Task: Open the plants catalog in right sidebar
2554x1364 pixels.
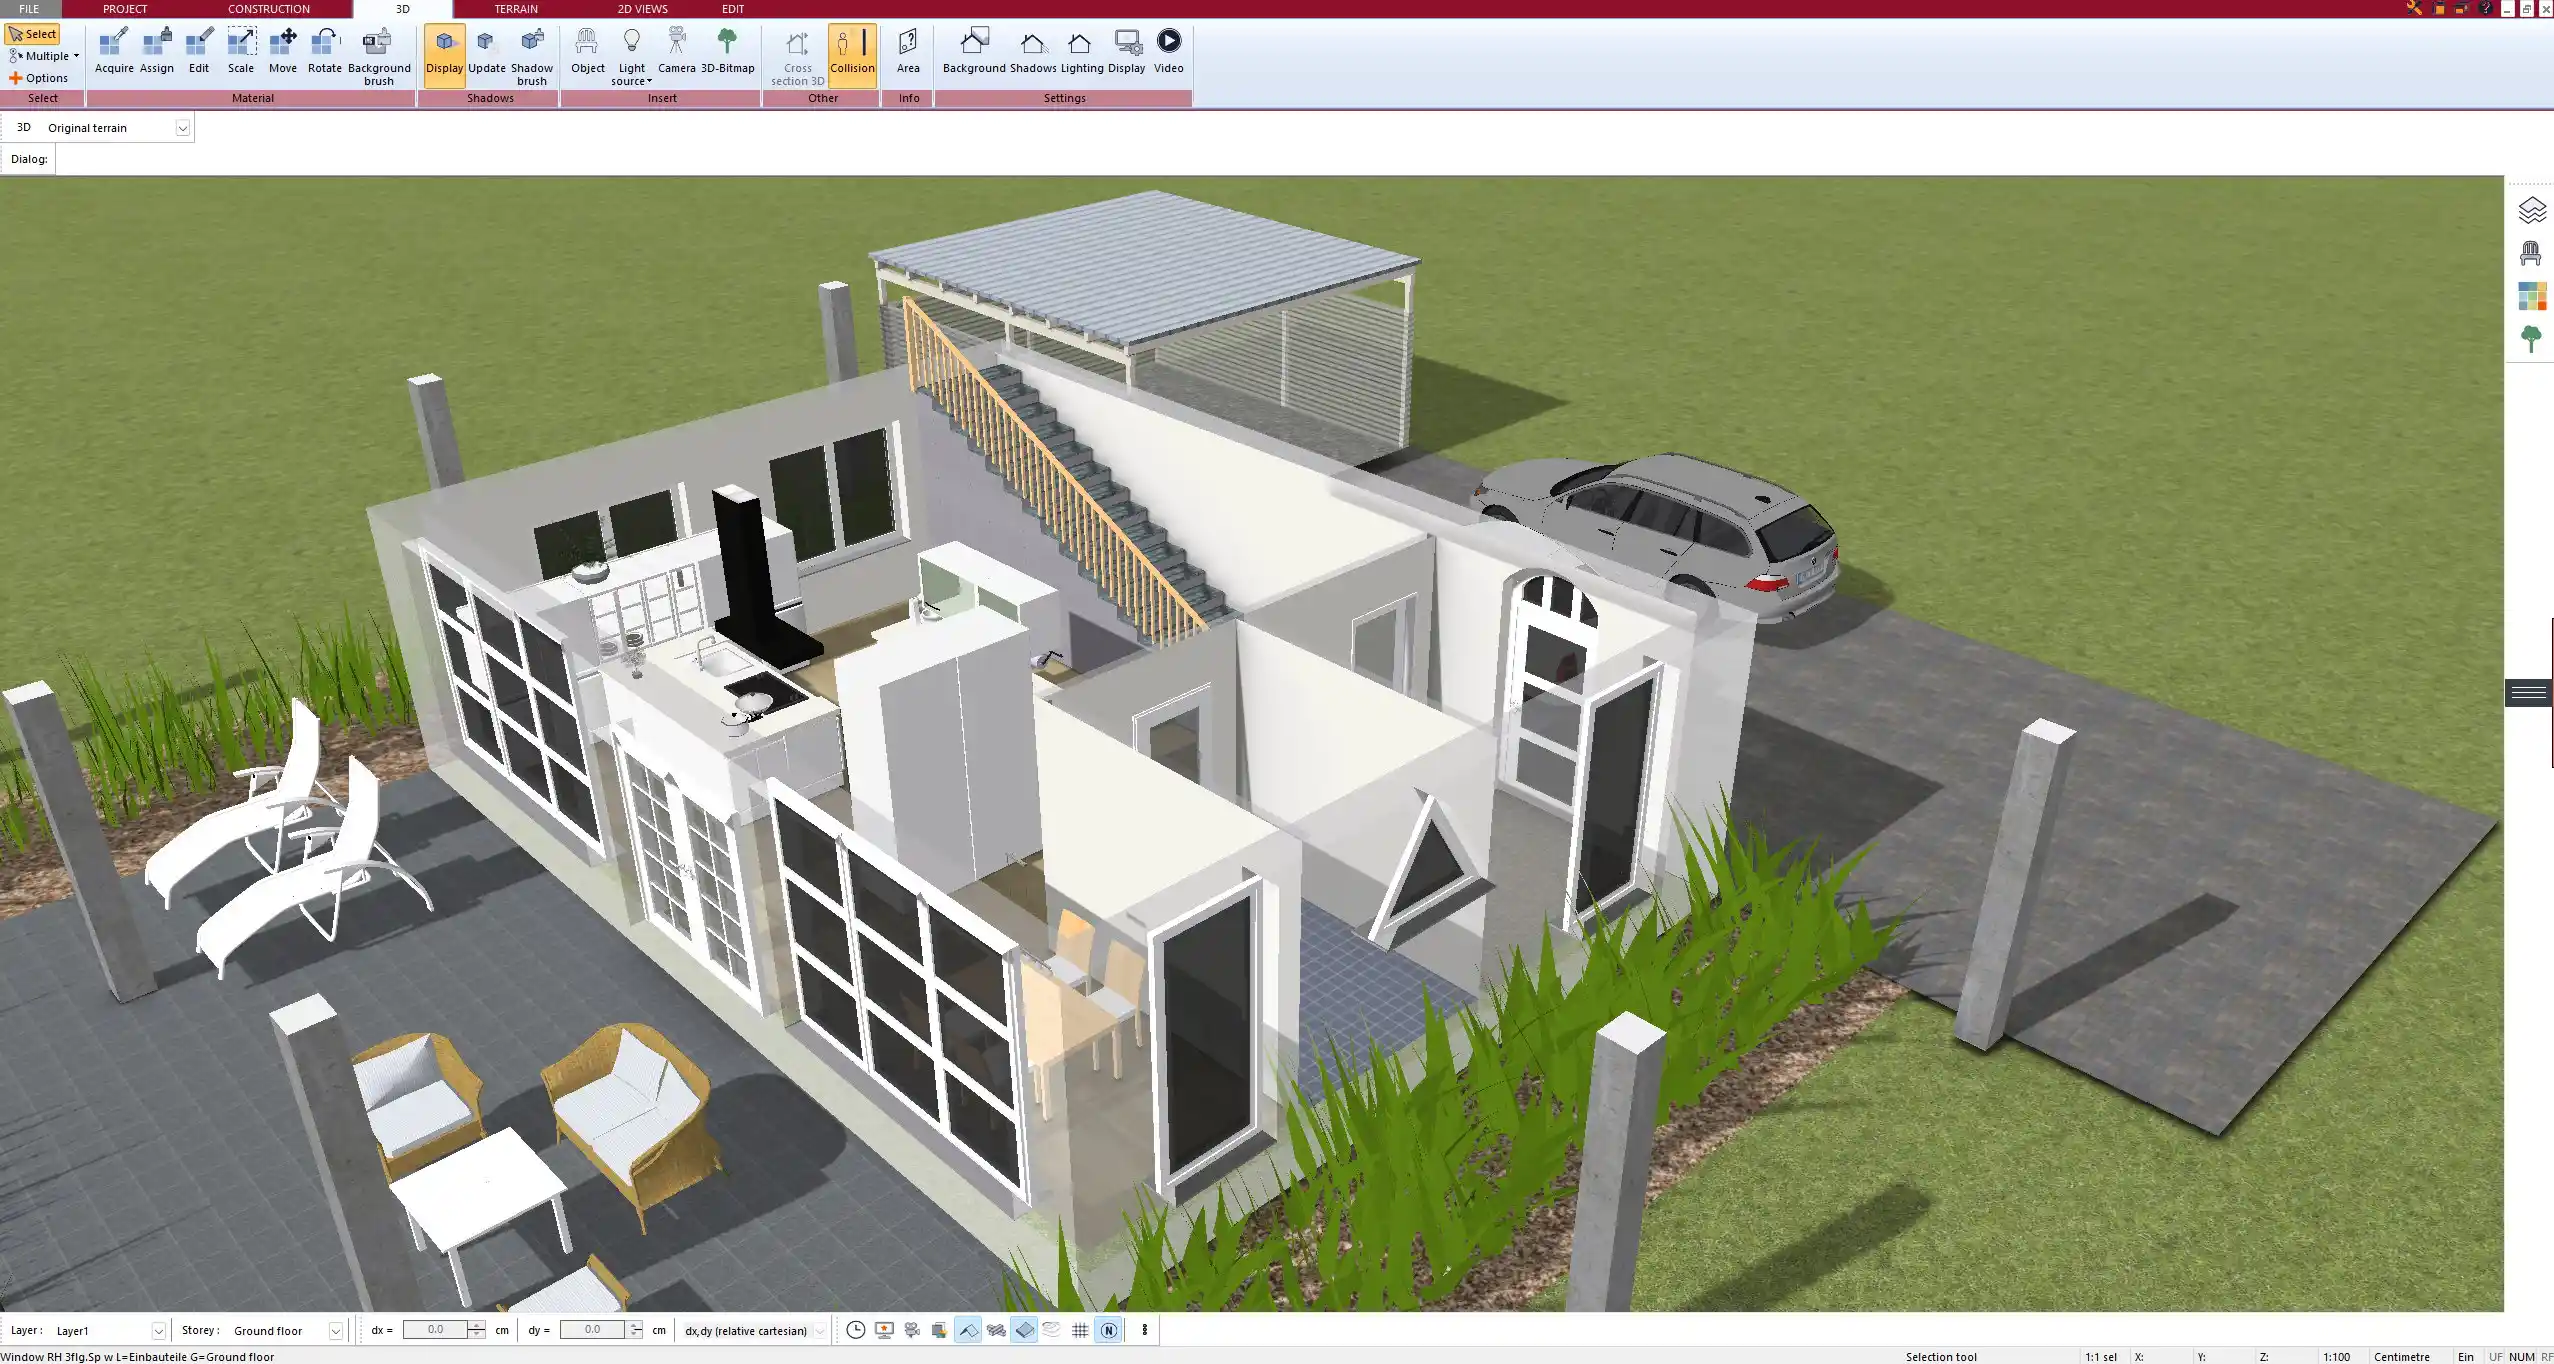Action: click(2532, 338)
